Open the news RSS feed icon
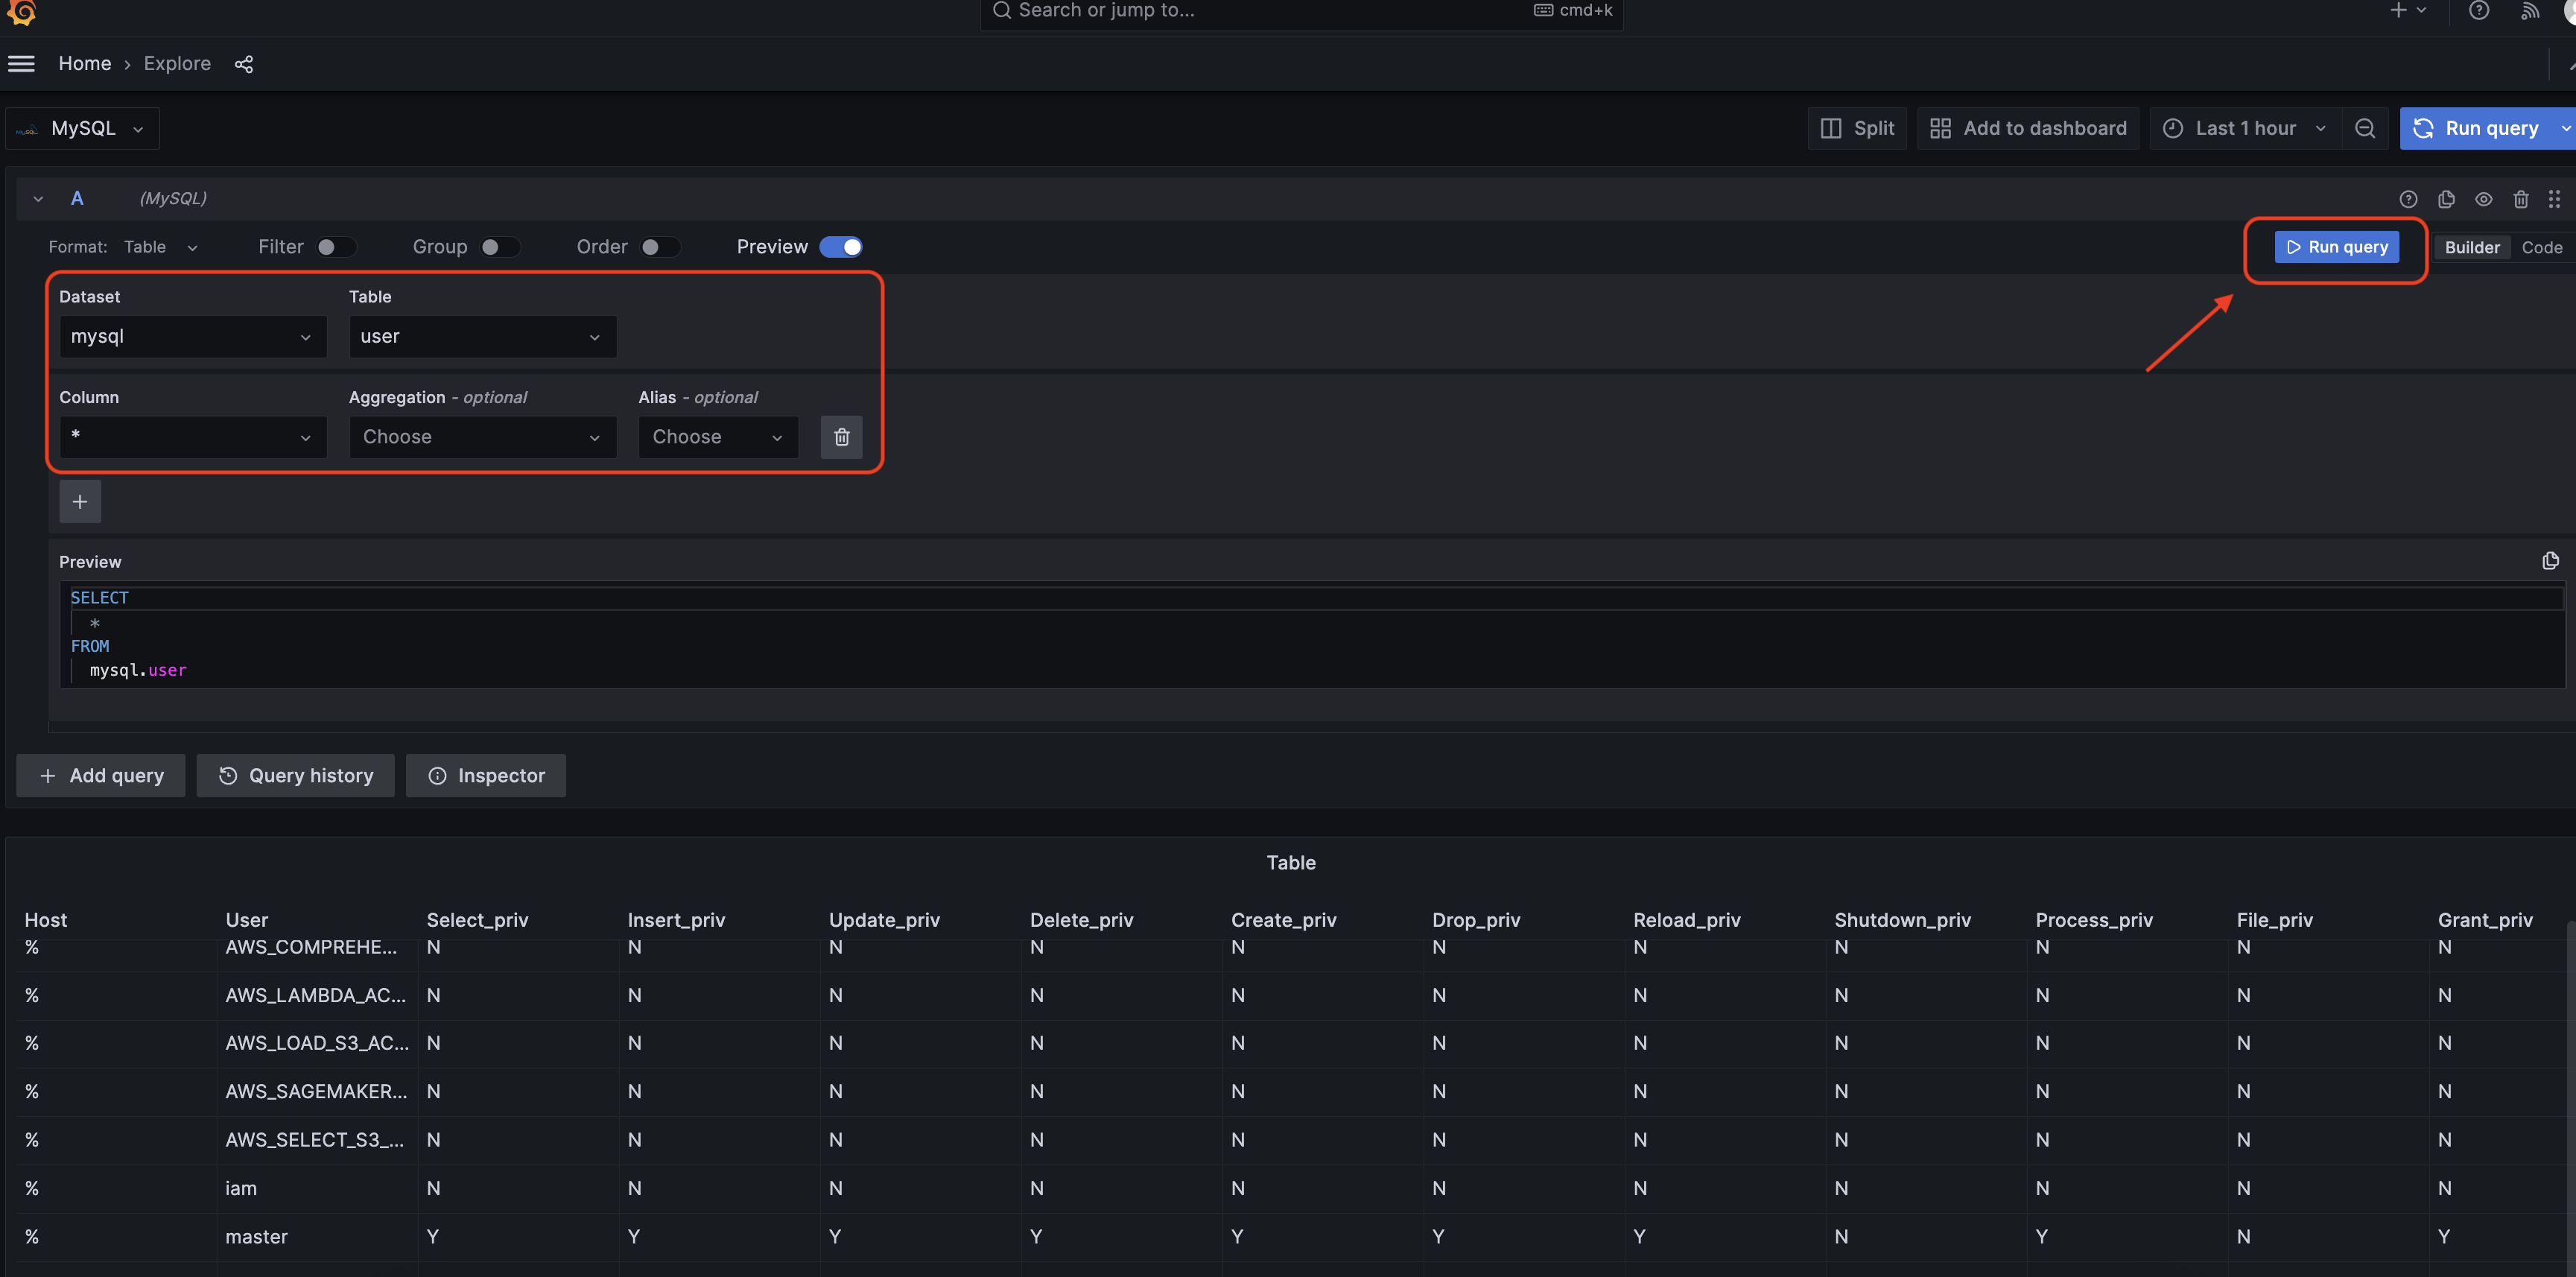The image size is (2576, 1277). [x=2529, y=11]
